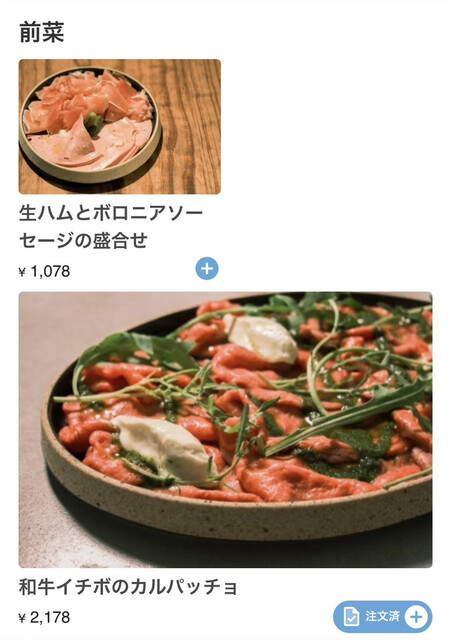Open the 和牛イチボのカルパッチョ large photo

[225, 429]
